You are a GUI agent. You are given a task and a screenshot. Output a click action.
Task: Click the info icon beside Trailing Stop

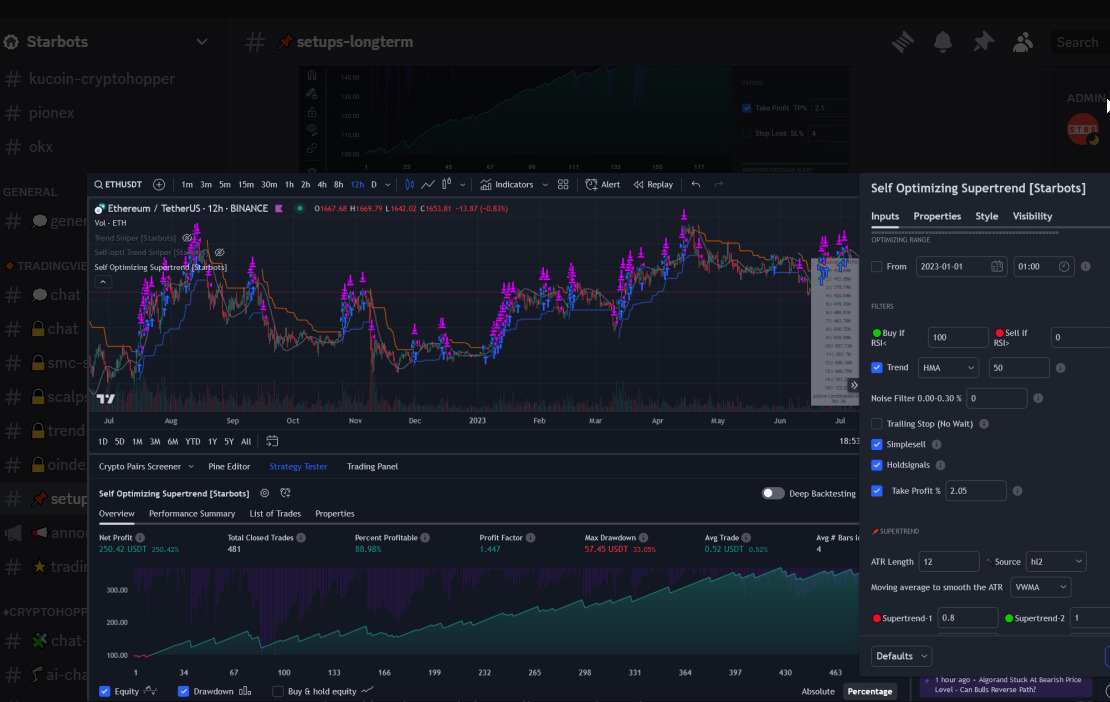pyautogui.click(x=984, y=424)
